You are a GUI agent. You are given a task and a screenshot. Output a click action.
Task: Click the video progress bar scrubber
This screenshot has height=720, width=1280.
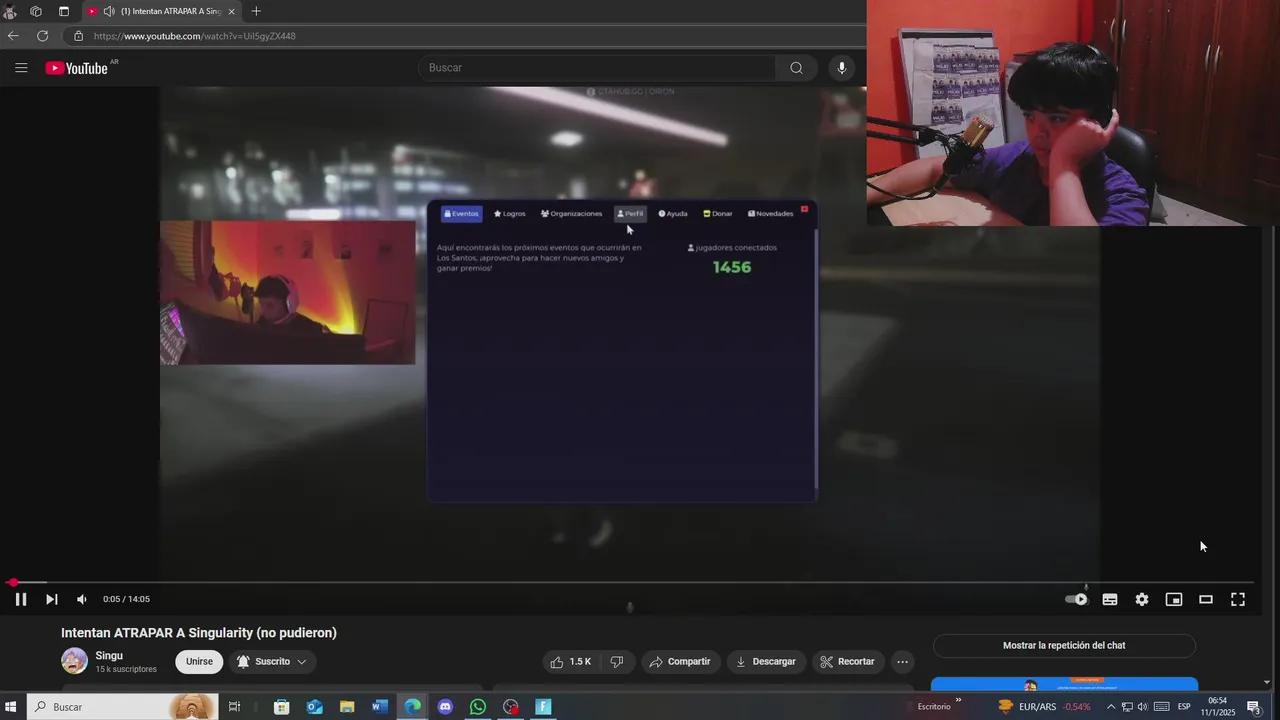click(x=13, y=582)
